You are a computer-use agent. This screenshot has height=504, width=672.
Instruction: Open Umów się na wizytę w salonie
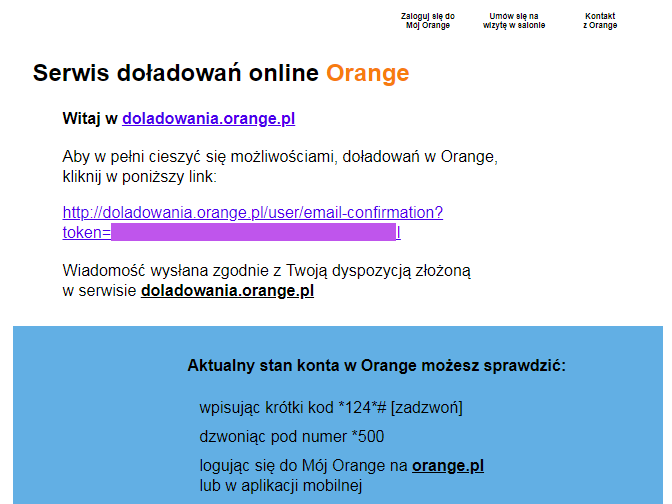click(514, 21)
